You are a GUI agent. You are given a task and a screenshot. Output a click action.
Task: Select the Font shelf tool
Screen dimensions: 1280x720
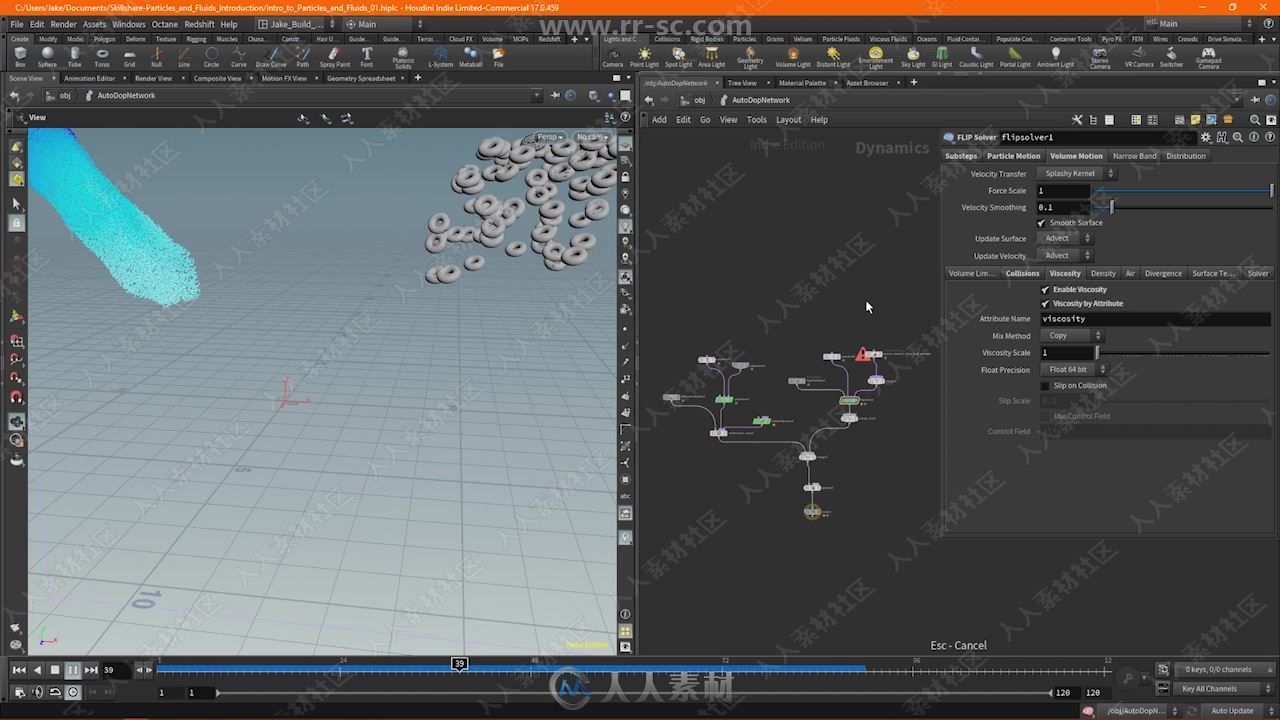tap(367, 57)
